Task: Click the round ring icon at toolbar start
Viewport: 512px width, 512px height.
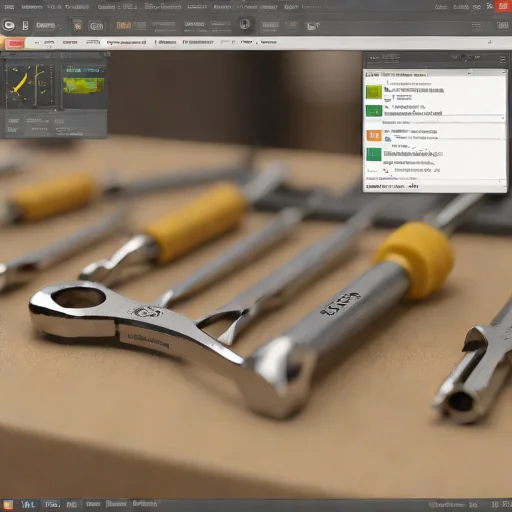Action: click(9, 25)
